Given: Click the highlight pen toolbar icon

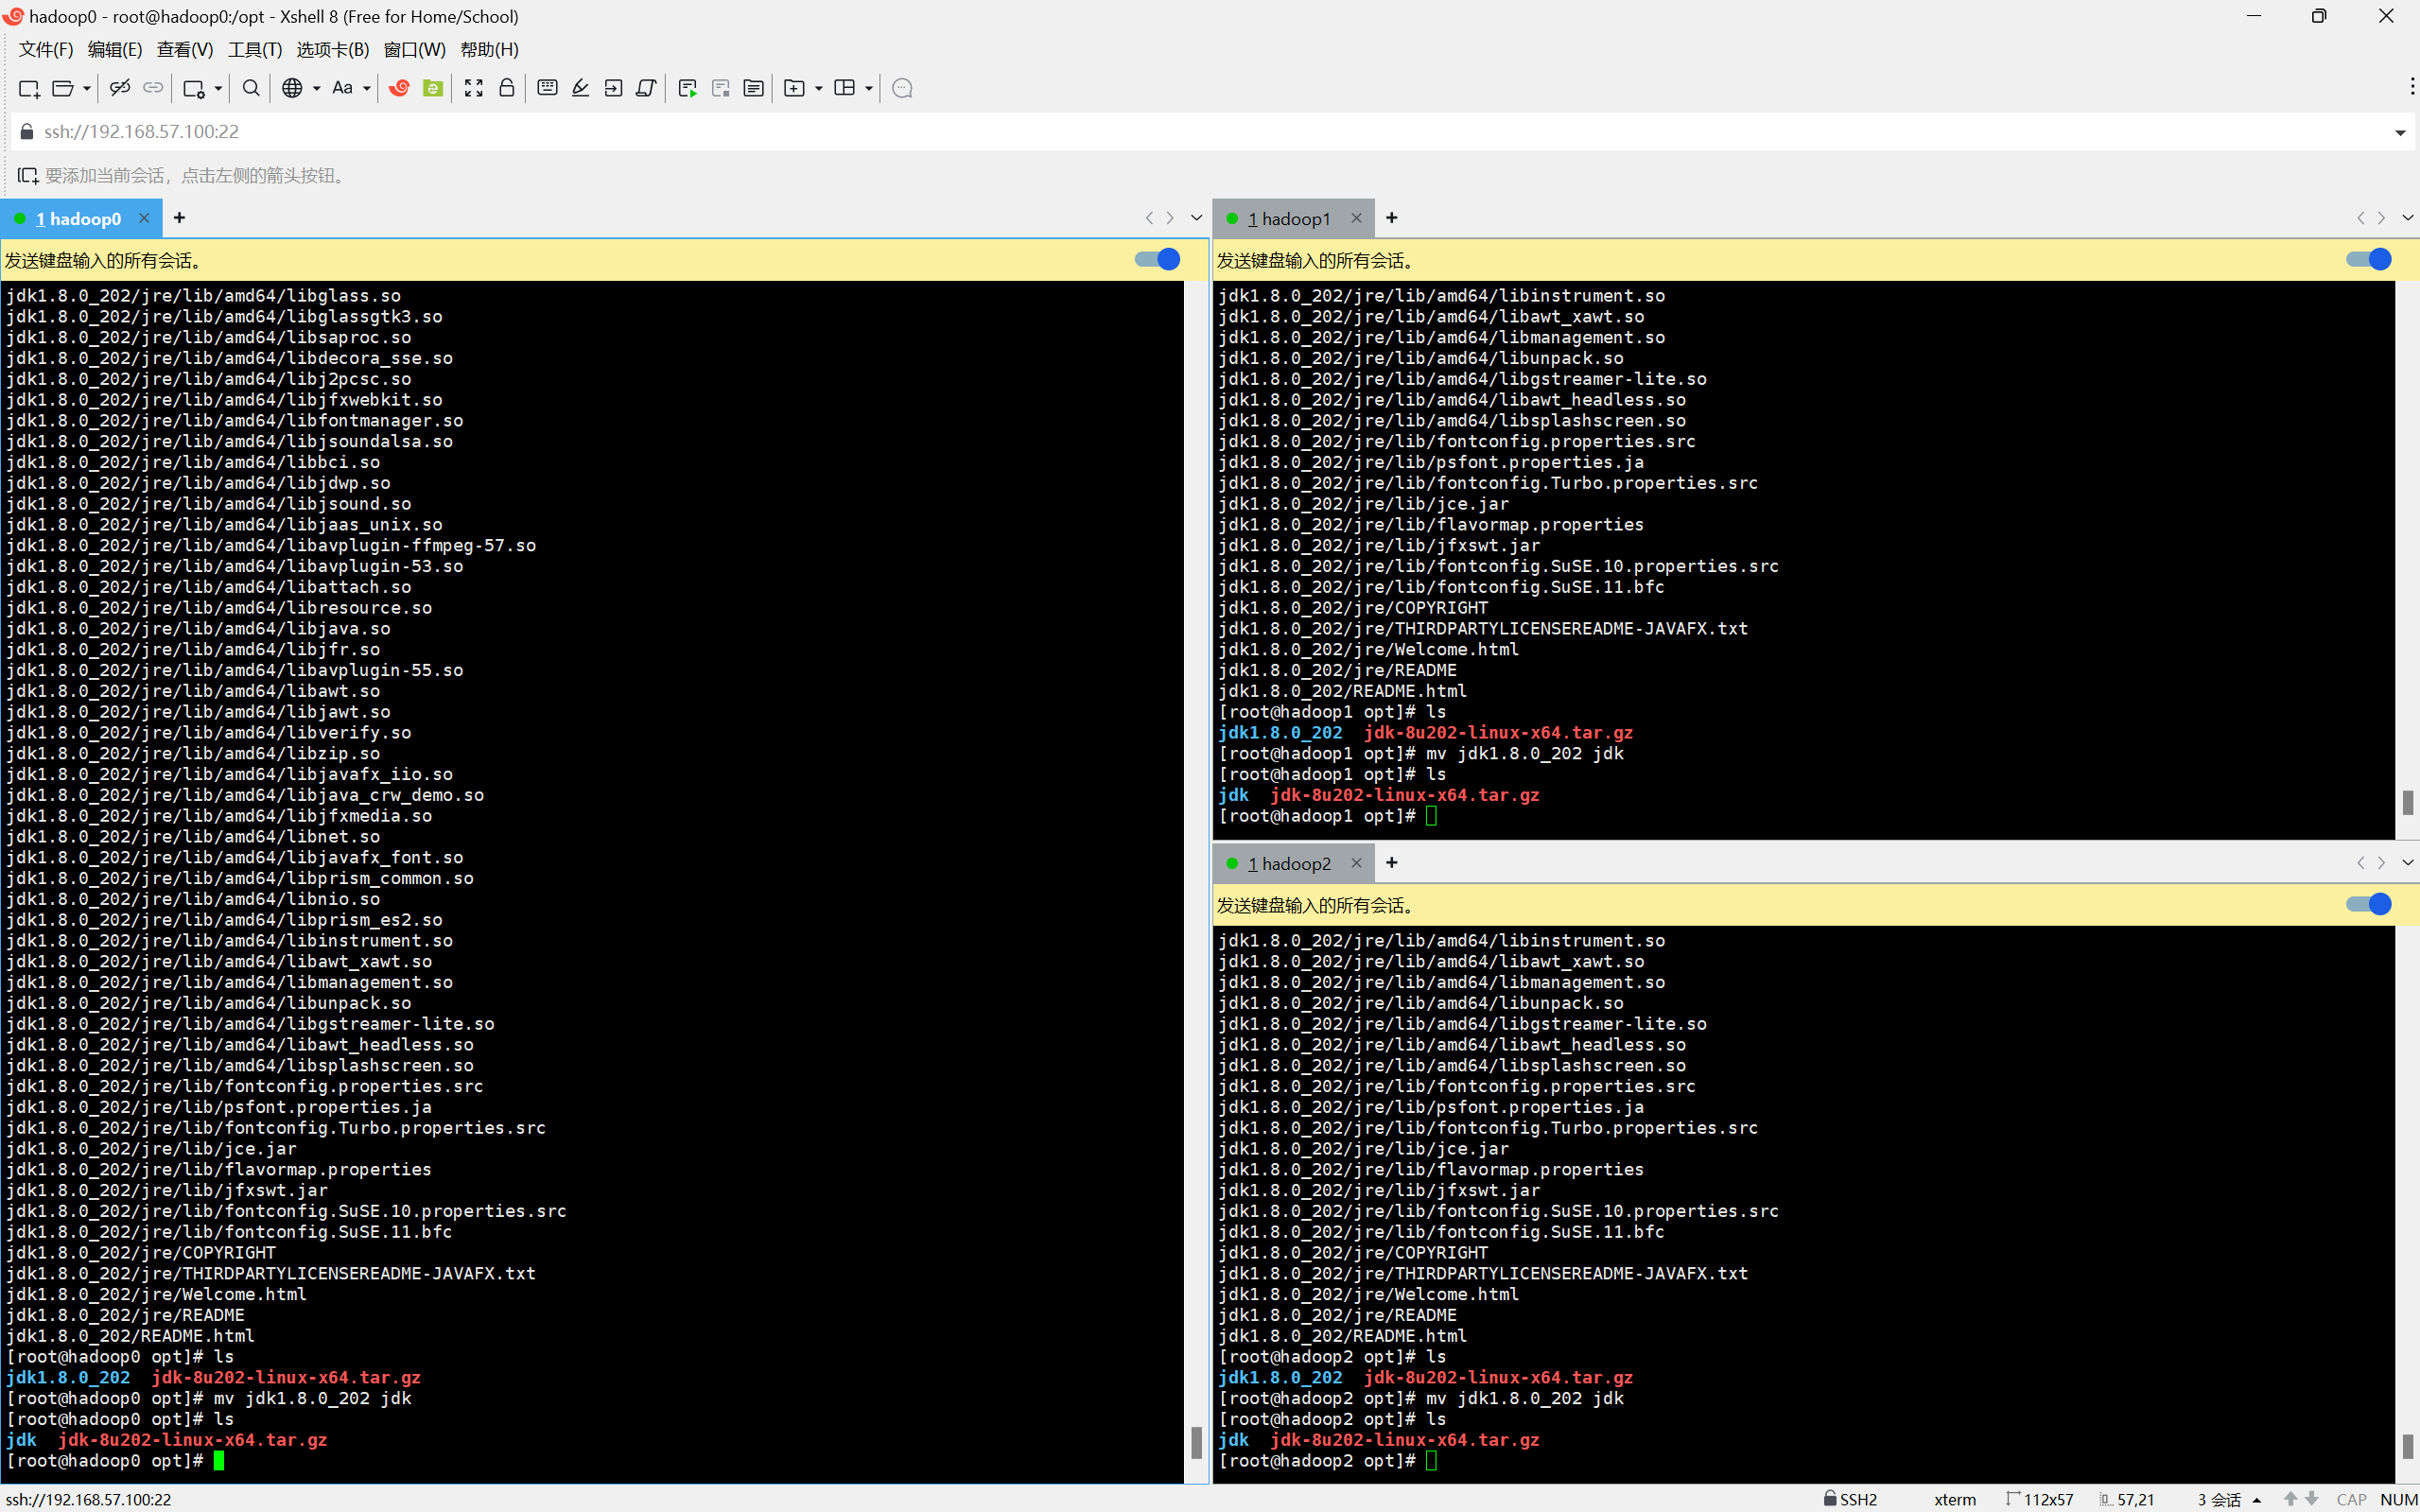Looking at the screenshot, I should [x=580, y=88].
